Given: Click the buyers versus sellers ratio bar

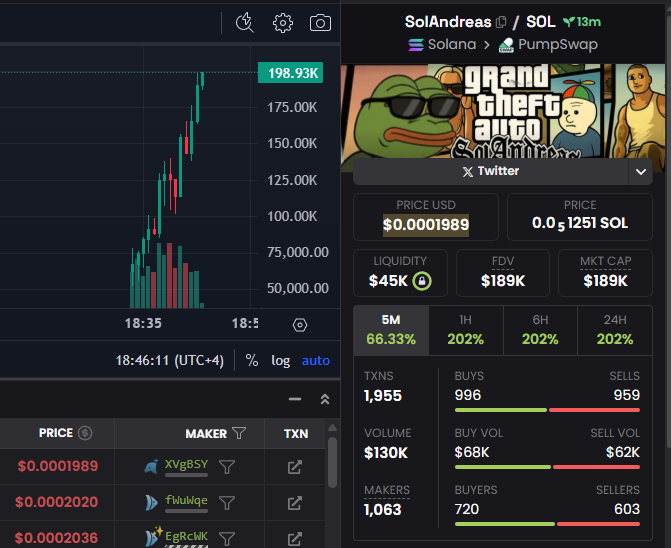Looking at the screenshot, I should click(x=547, y=524).
